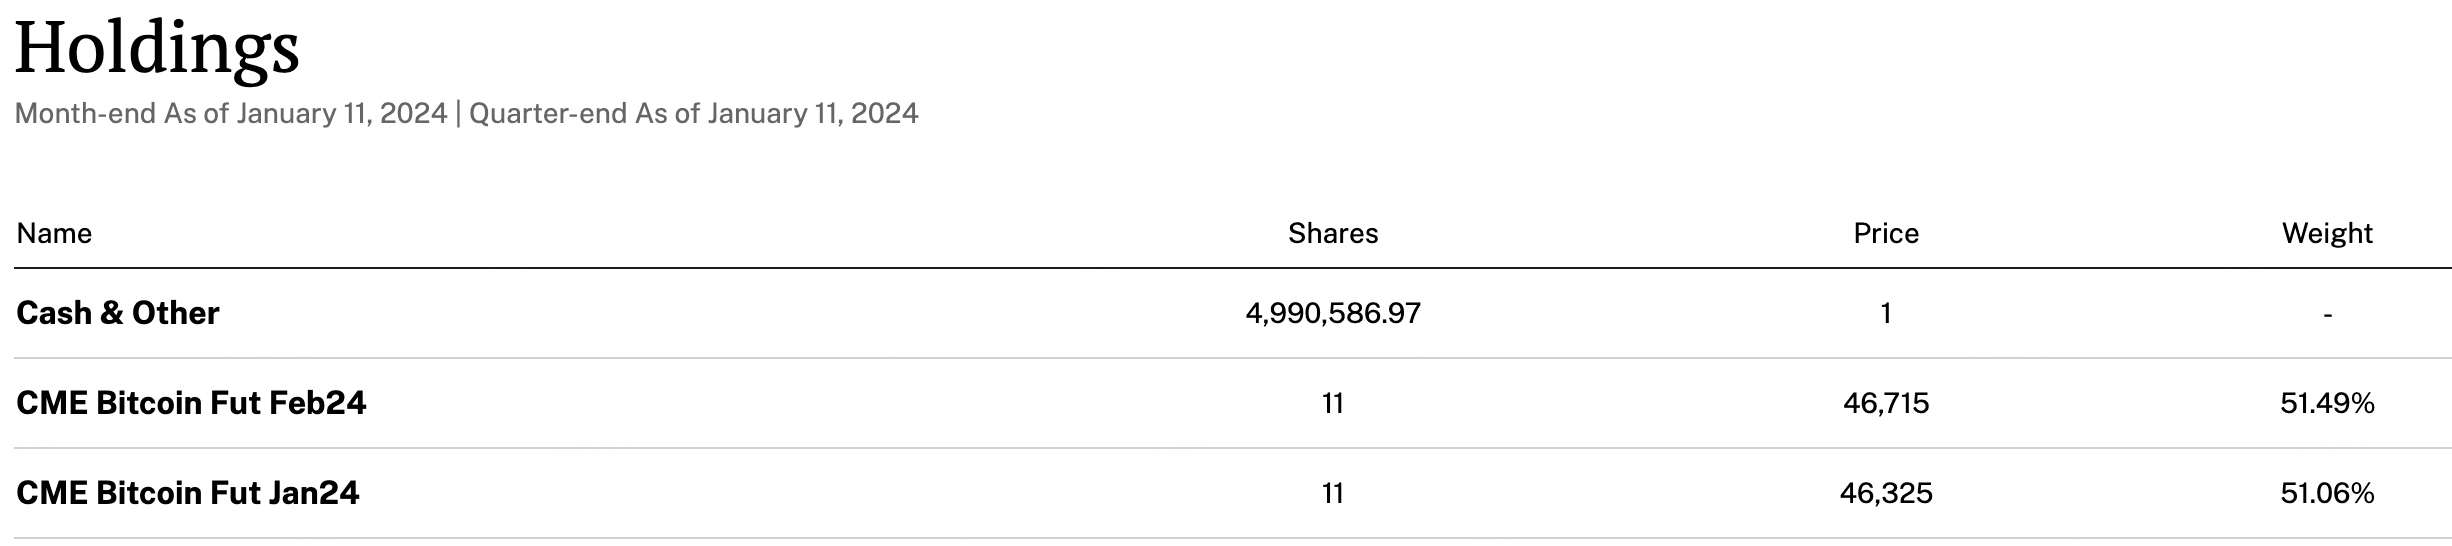Click the Month-end As of date text

click(231, 114)
